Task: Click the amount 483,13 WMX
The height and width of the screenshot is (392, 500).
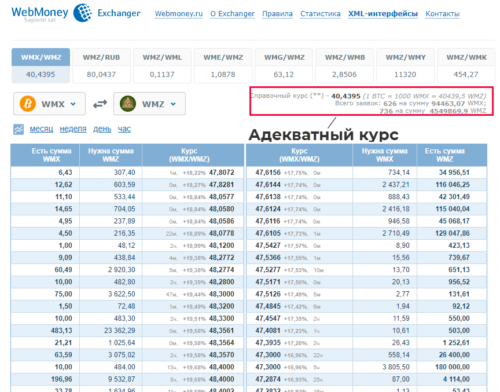Action: click(x=61, y=330)
